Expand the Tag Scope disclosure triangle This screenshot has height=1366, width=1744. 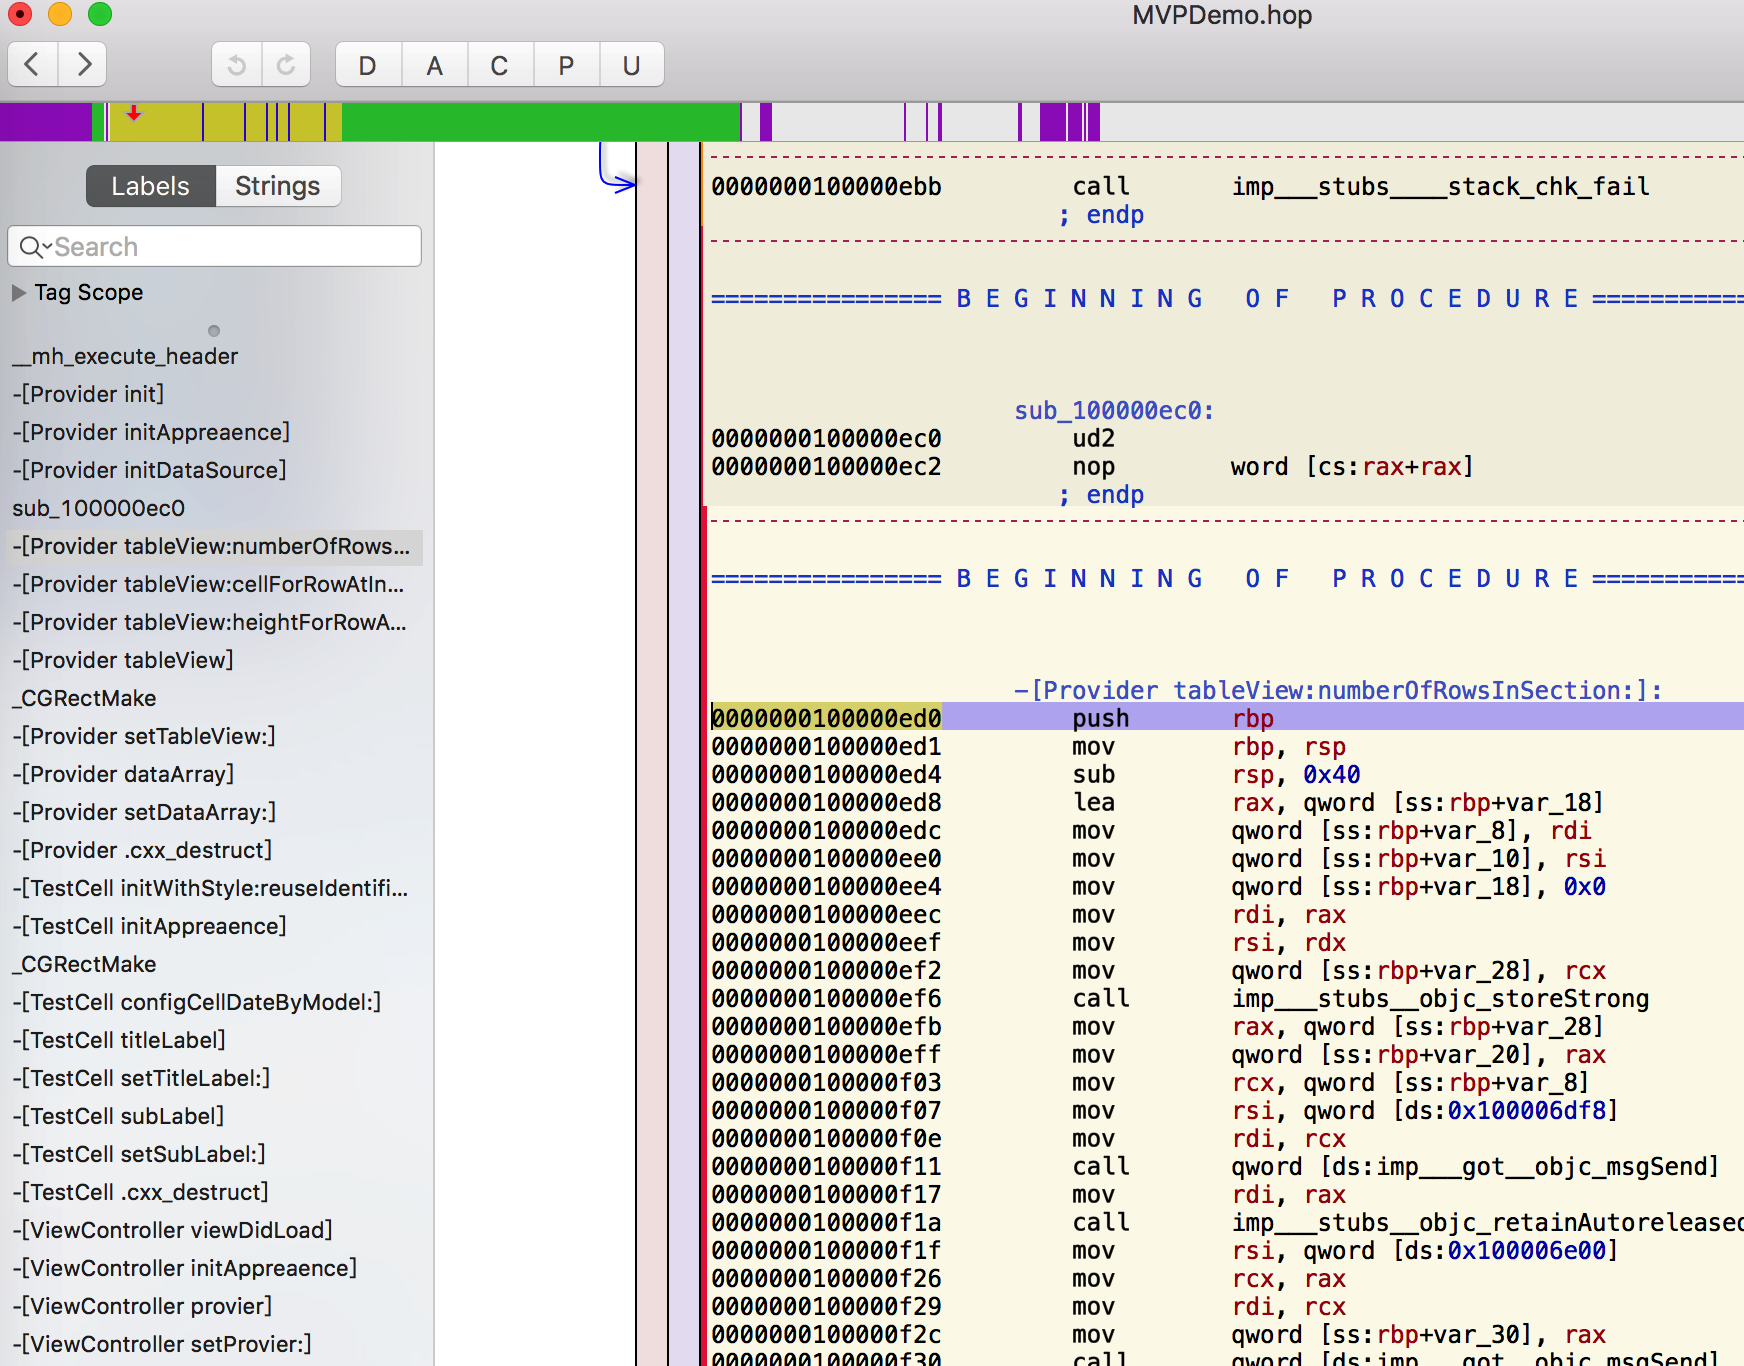(x=19, y=293)
